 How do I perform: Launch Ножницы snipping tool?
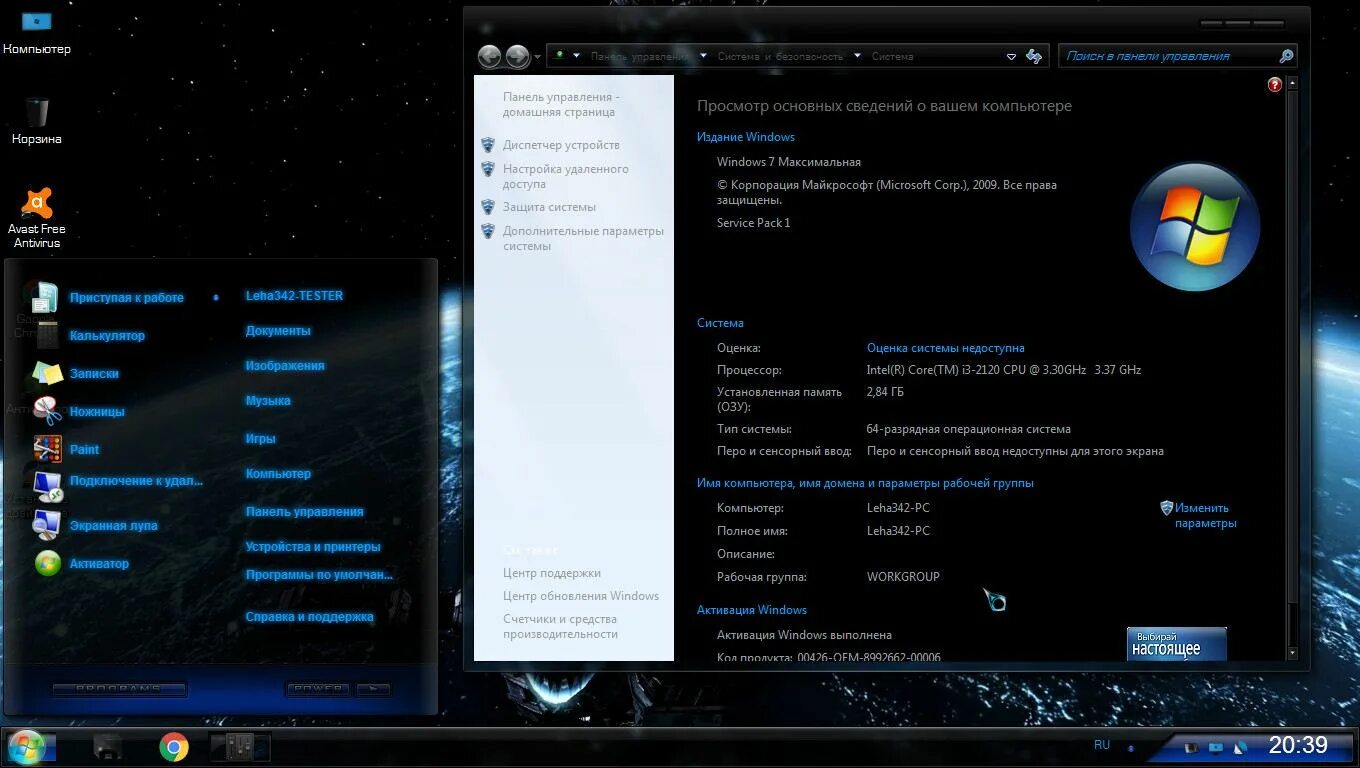click(x=97, y=411)
